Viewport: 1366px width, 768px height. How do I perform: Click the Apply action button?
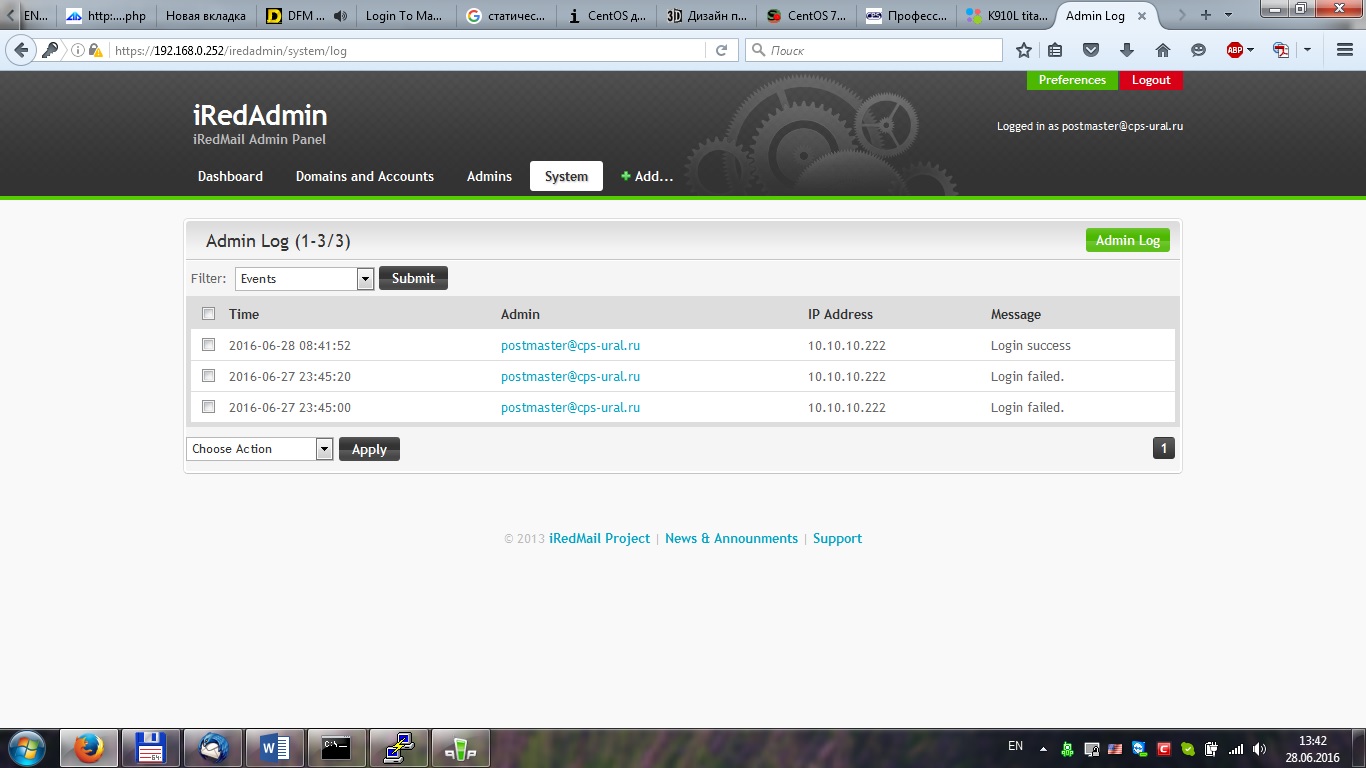pos(369,449)
